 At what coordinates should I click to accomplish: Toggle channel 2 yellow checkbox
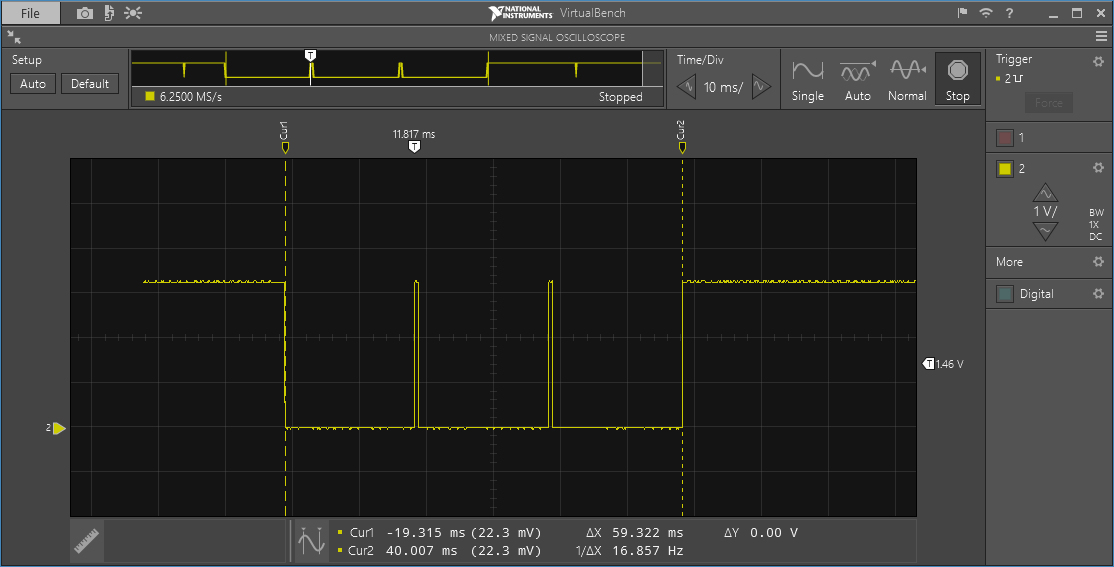tap(1005, 169)
